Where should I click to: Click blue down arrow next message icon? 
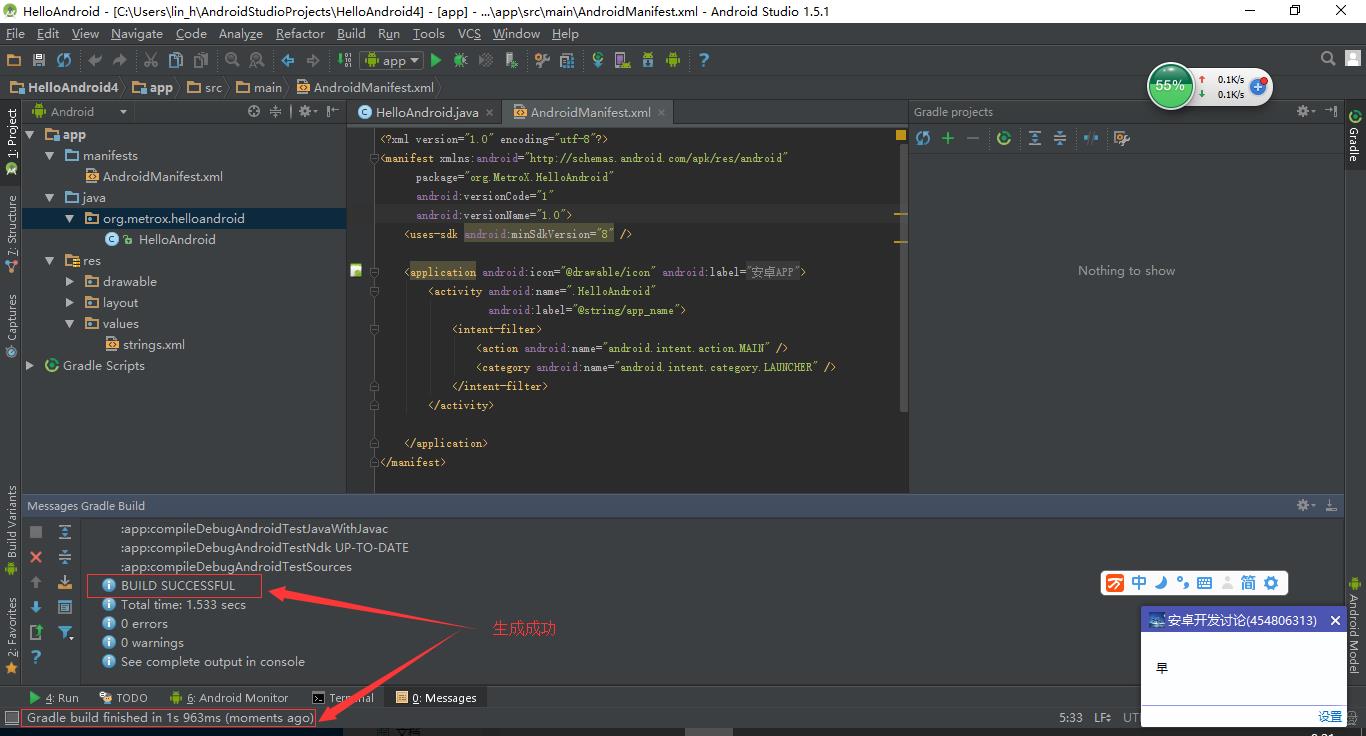tap(36, 607)
